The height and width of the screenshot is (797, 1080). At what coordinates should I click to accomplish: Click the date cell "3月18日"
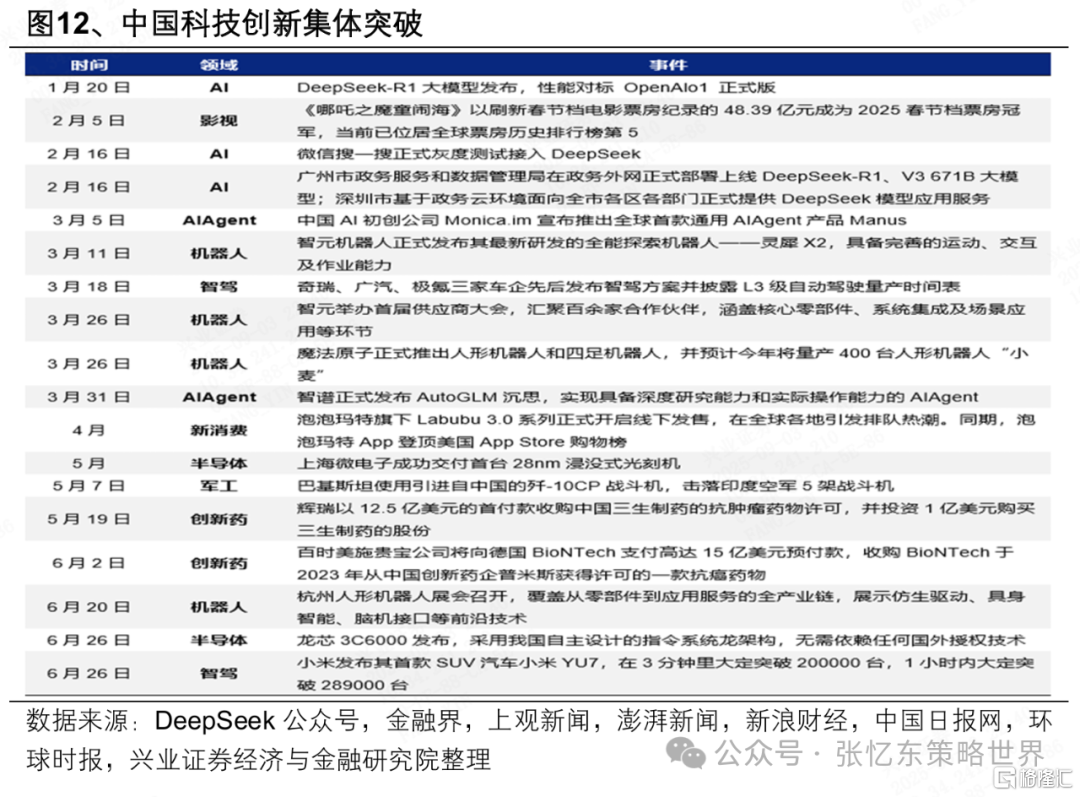coord(89,287)
